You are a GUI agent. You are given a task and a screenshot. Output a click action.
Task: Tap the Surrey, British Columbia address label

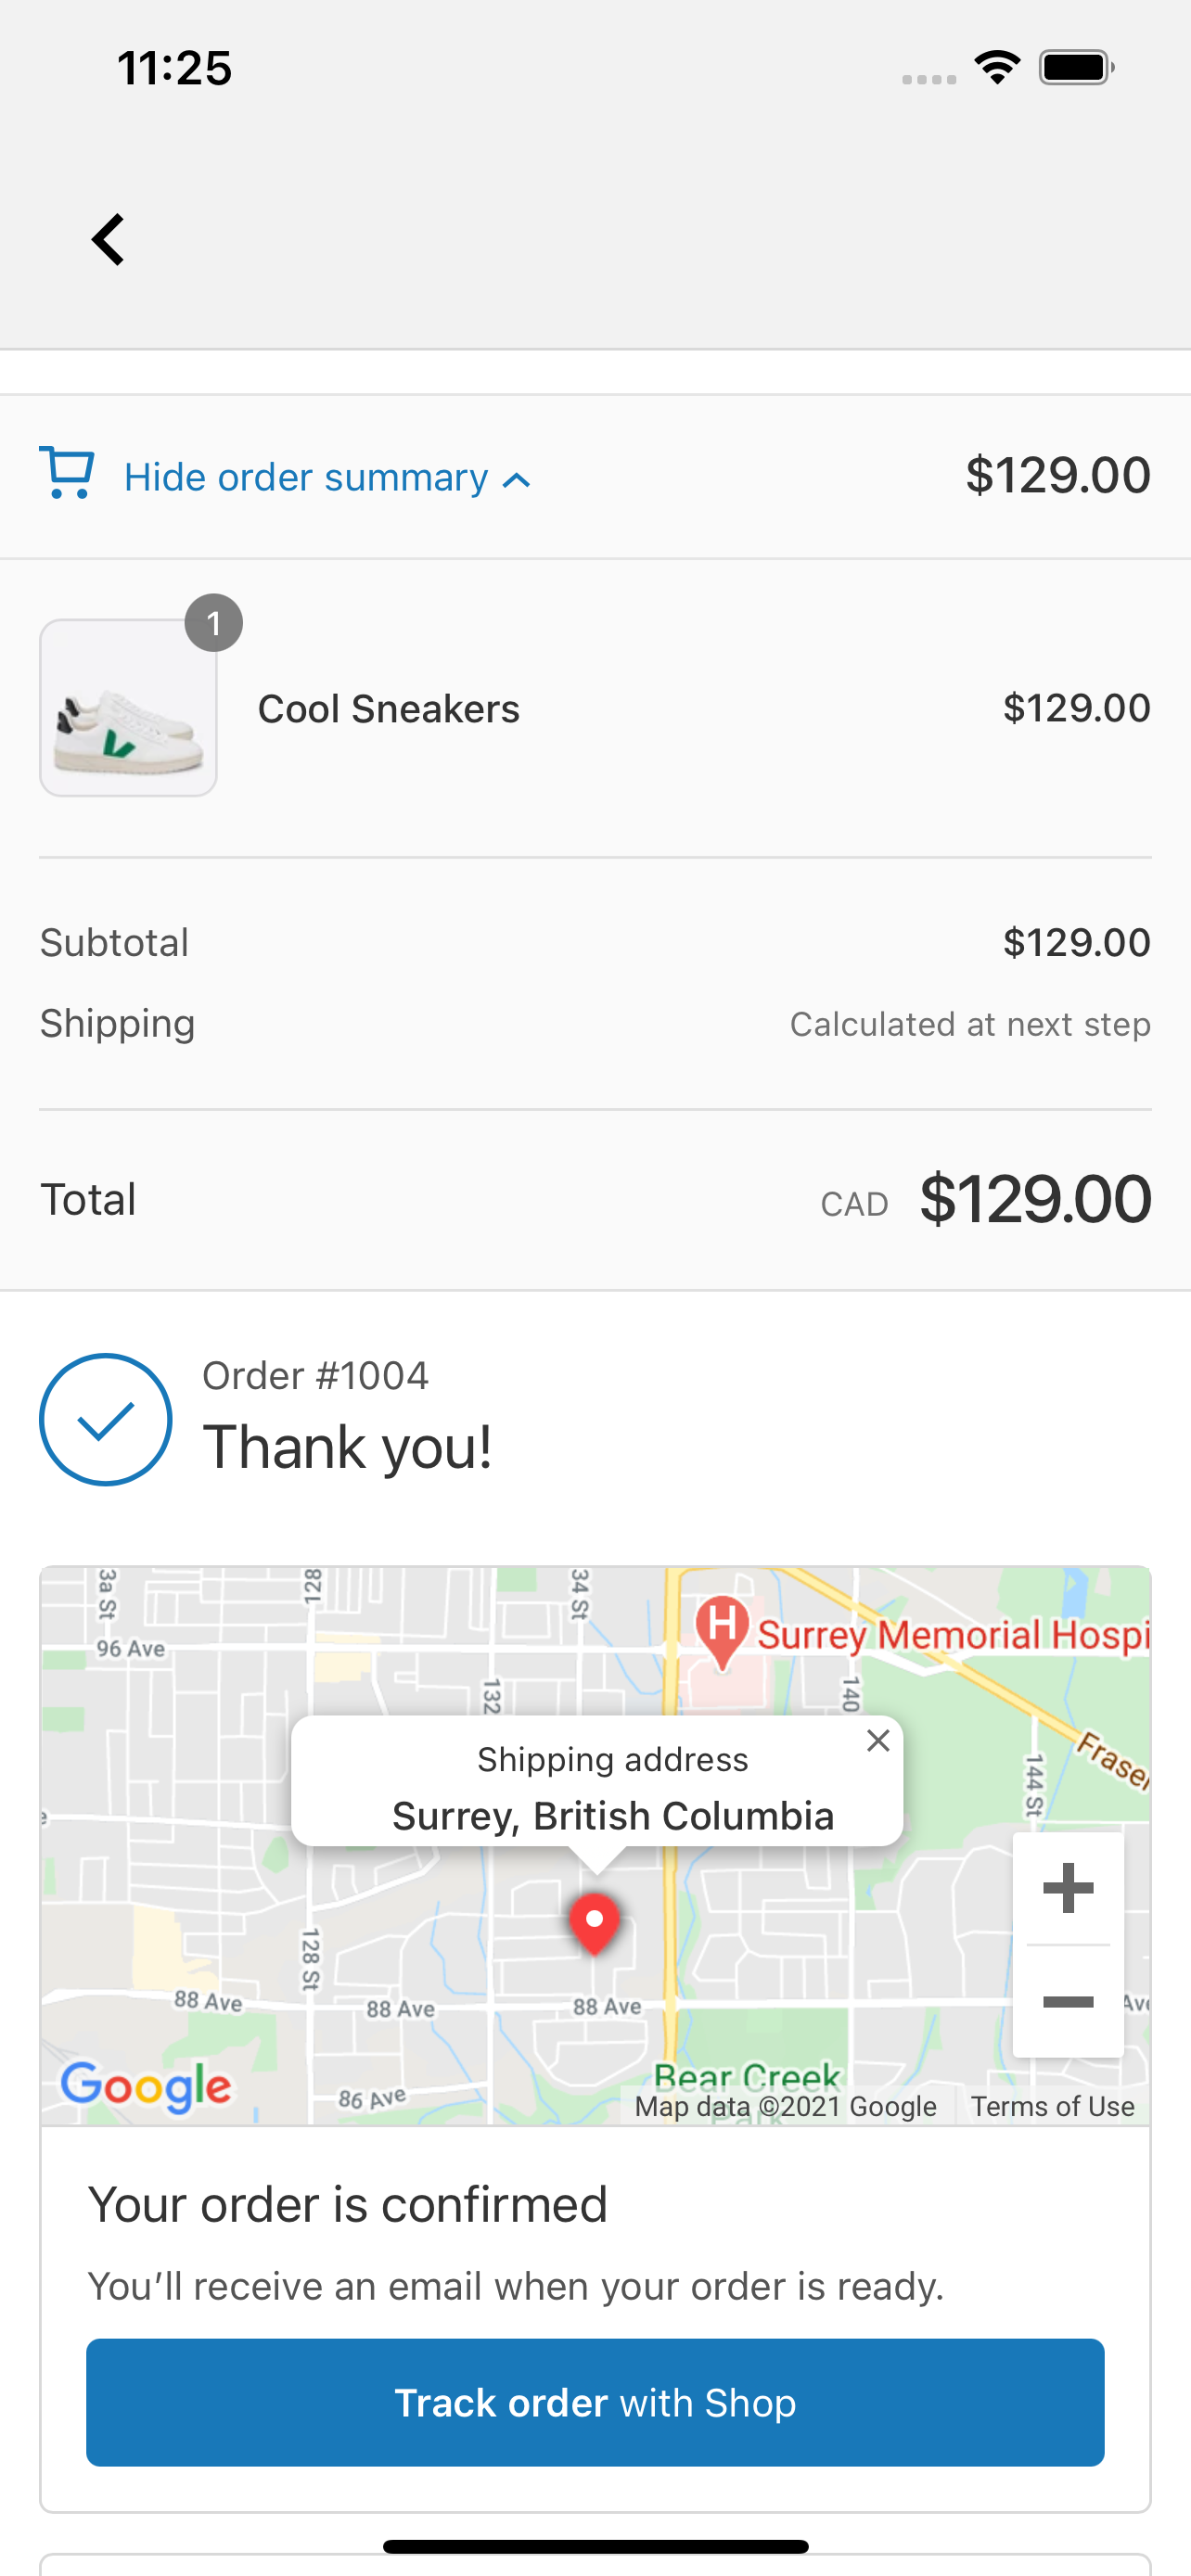click(x=613, y=1815)
